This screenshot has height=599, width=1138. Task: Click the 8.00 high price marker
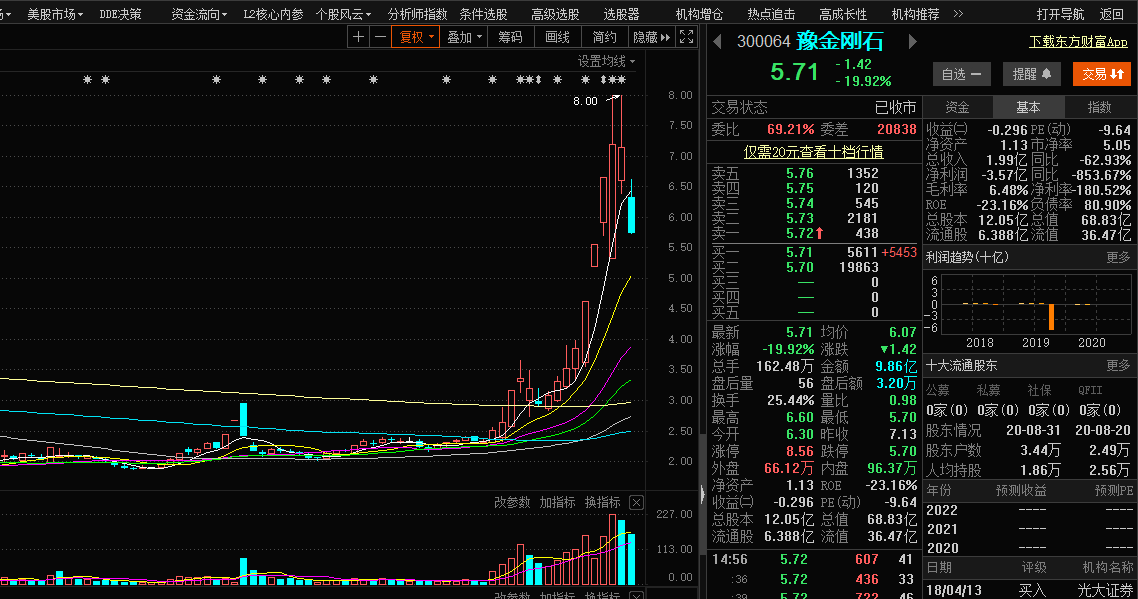(585, 101)
